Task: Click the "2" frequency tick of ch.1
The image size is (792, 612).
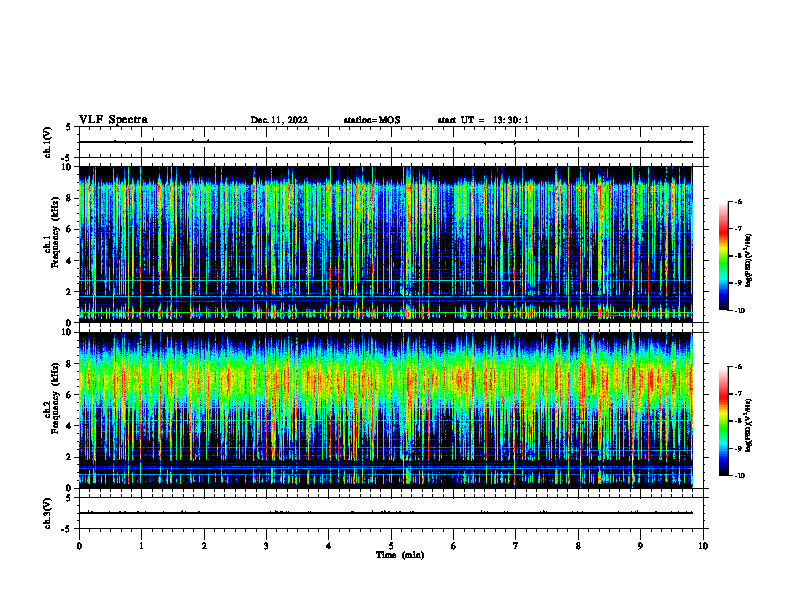Action: point(69,292)
